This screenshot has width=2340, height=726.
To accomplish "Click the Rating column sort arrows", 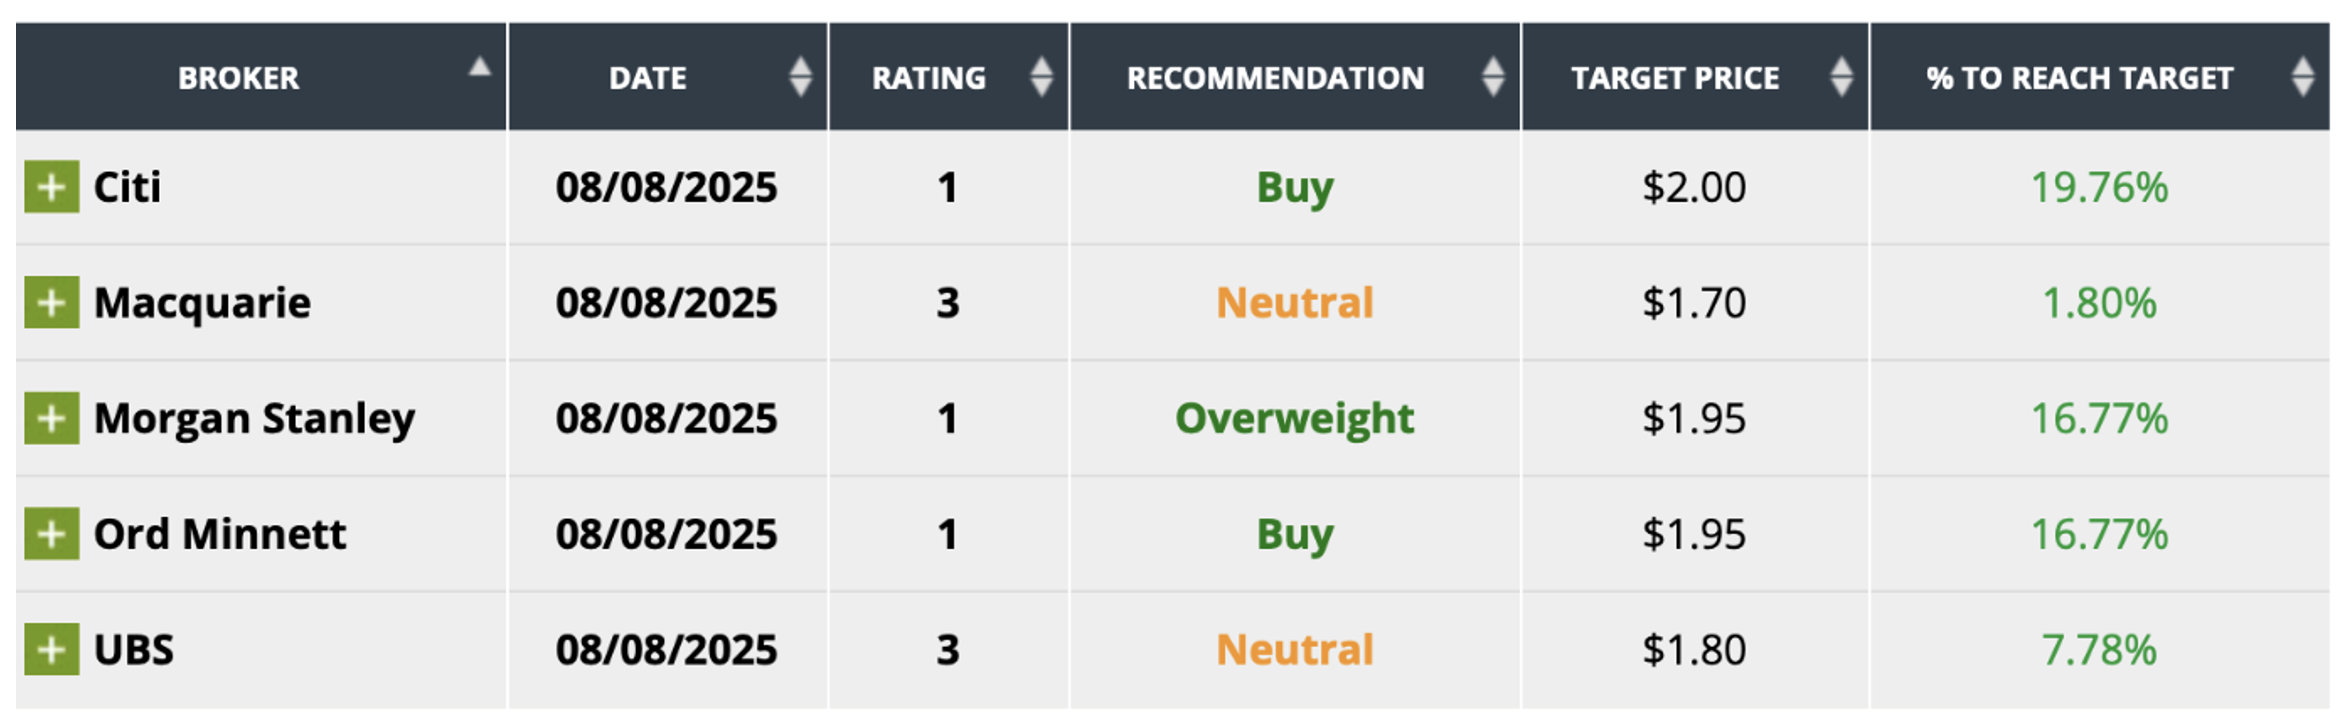I will [1041, 77].
